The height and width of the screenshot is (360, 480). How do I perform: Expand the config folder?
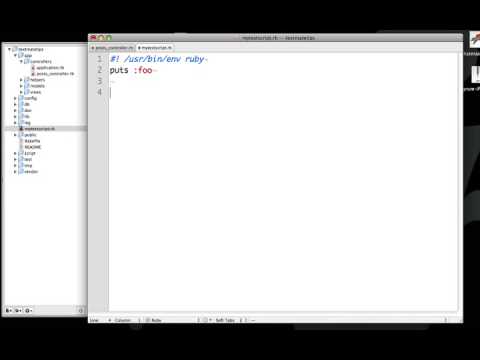pos(15,98)
